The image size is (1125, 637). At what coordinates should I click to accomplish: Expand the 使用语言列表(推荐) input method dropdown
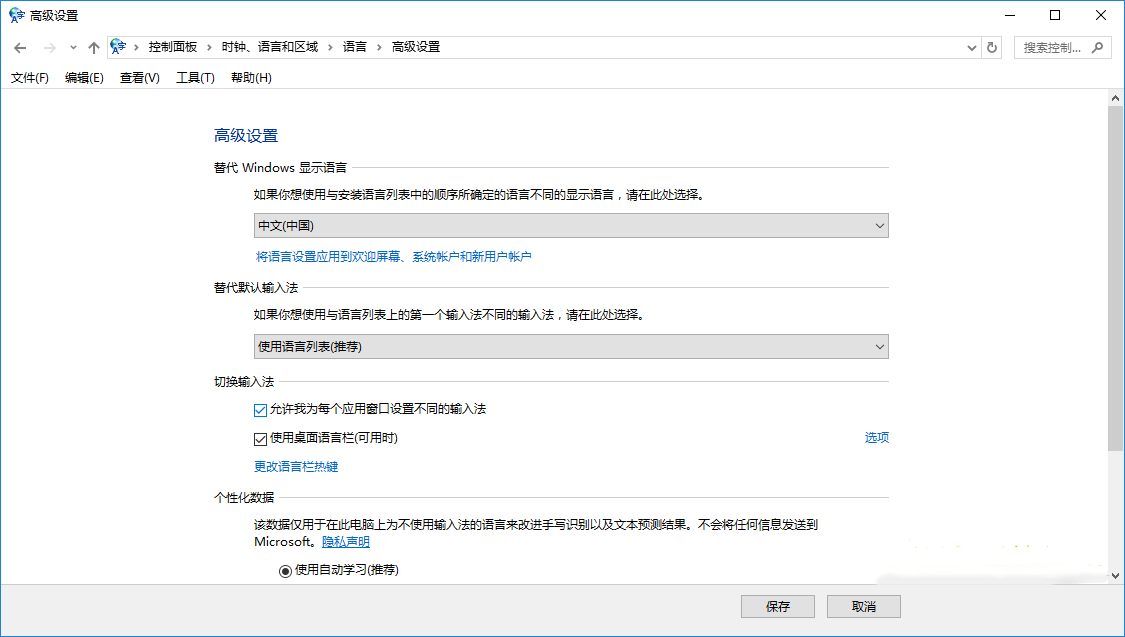tap(571, 347)
